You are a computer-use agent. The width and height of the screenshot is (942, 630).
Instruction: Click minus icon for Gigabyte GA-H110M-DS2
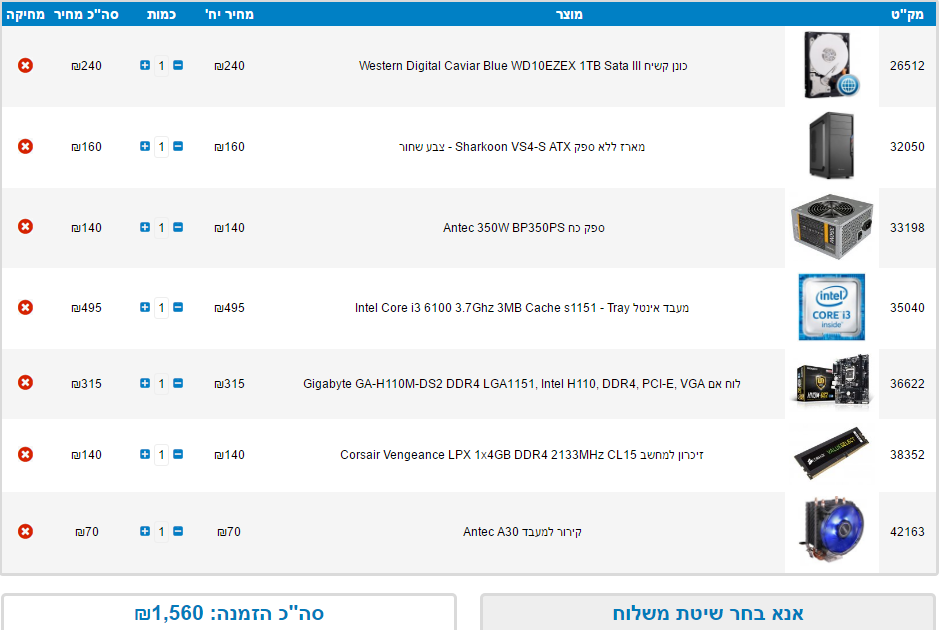(x=178, y=383)
